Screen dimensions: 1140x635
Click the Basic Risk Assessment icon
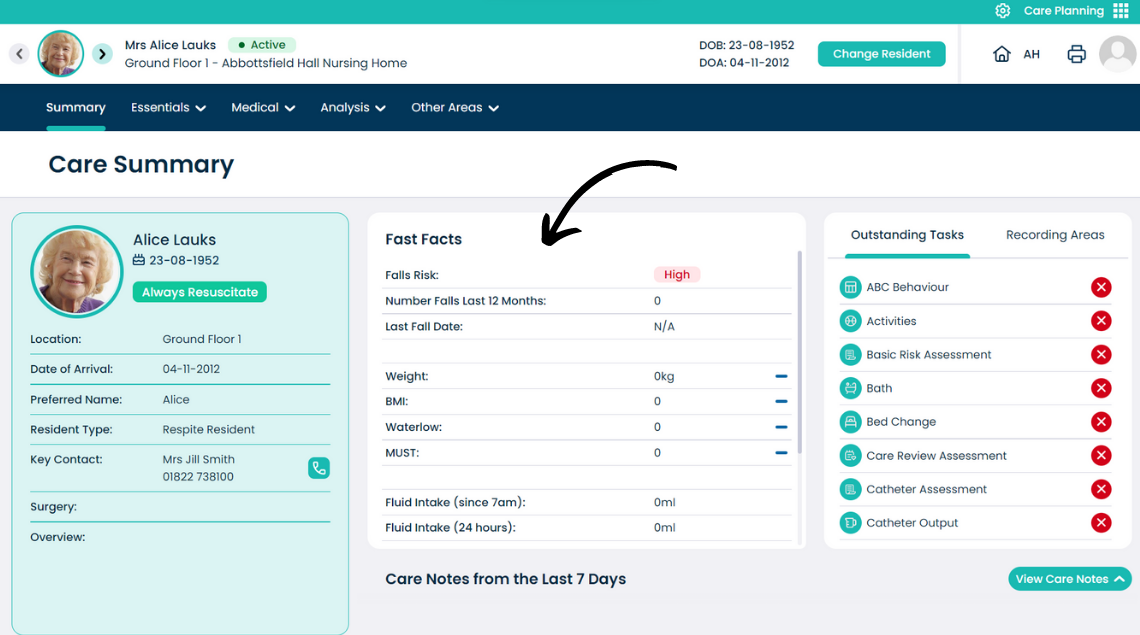(850, 355)
